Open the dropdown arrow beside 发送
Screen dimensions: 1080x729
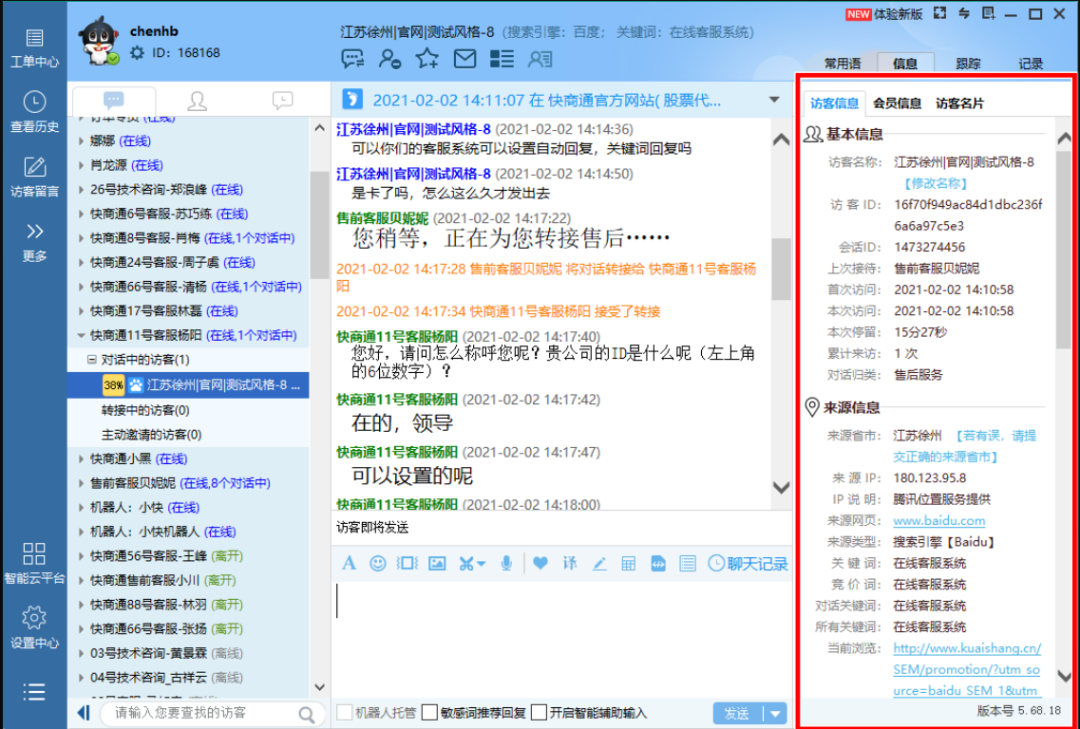pos(775,713)
